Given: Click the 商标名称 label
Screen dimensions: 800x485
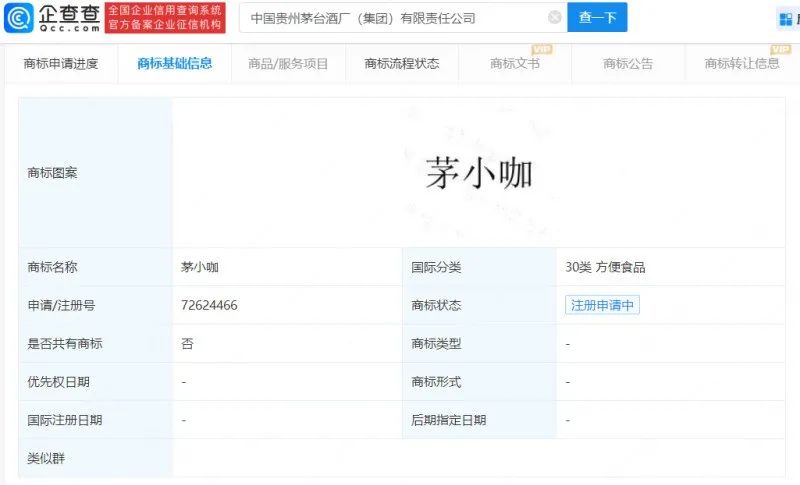Looking at the screenshot, I should [x=53, y=267].
